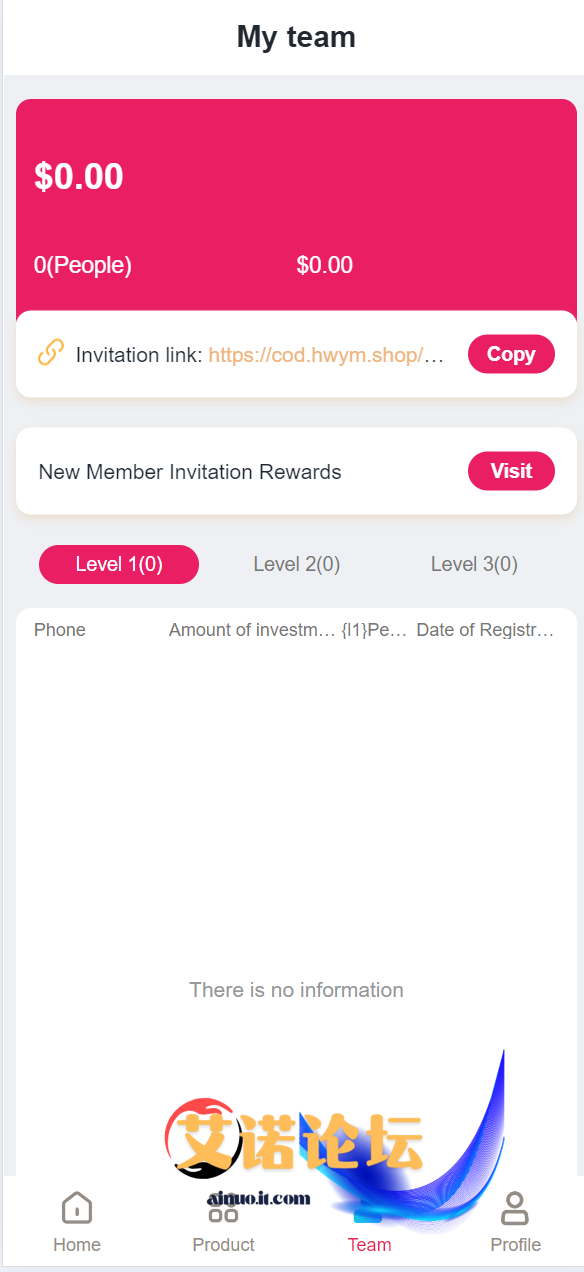
Task: Visit New Member Invitation Rewards
Action: (x=511, y=471)
